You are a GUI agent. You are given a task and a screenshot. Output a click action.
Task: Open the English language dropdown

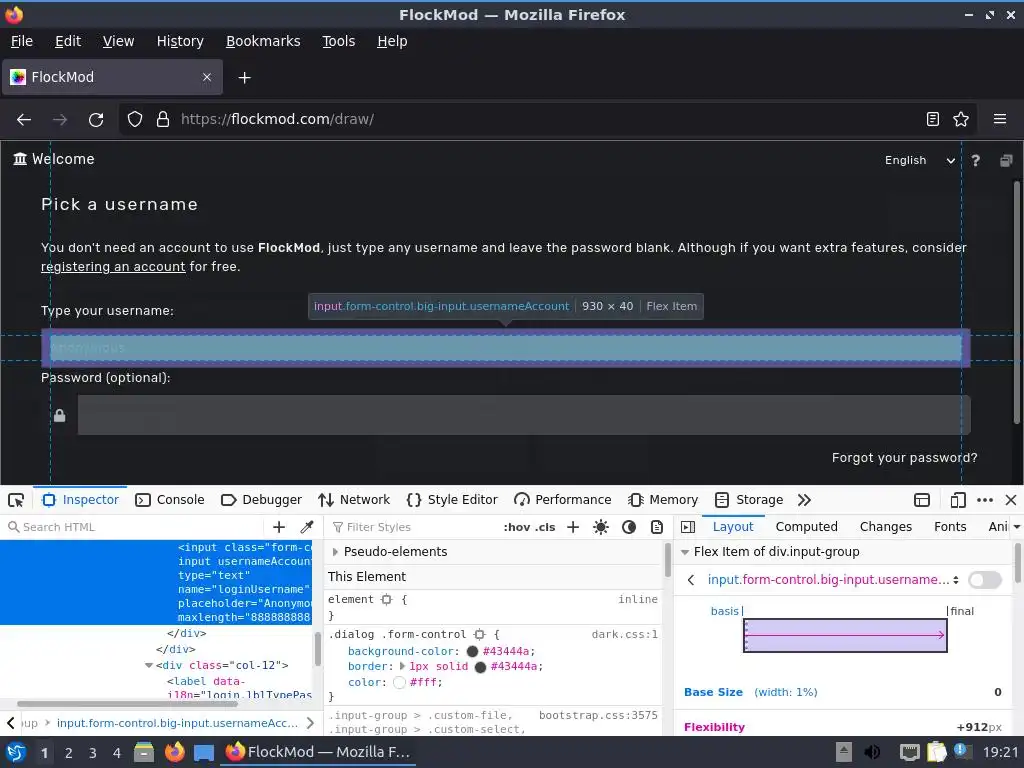coord(920,160)
